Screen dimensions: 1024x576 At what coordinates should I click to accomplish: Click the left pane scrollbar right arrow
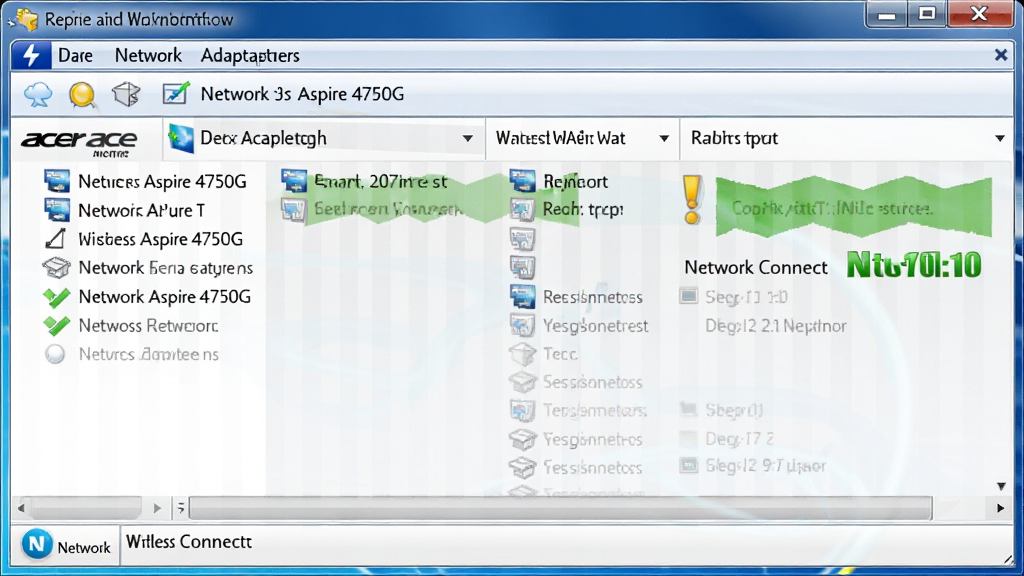click(x=157, y=507)
